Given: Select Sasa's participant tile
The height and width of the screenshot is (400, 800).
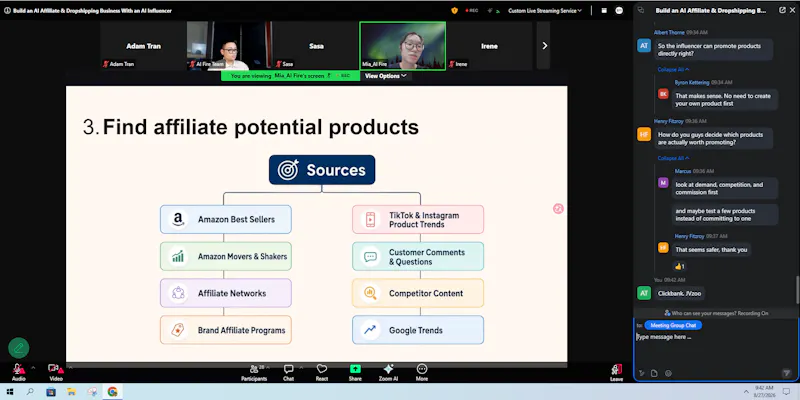Looking at the screenshot, I should click(316, 45).
